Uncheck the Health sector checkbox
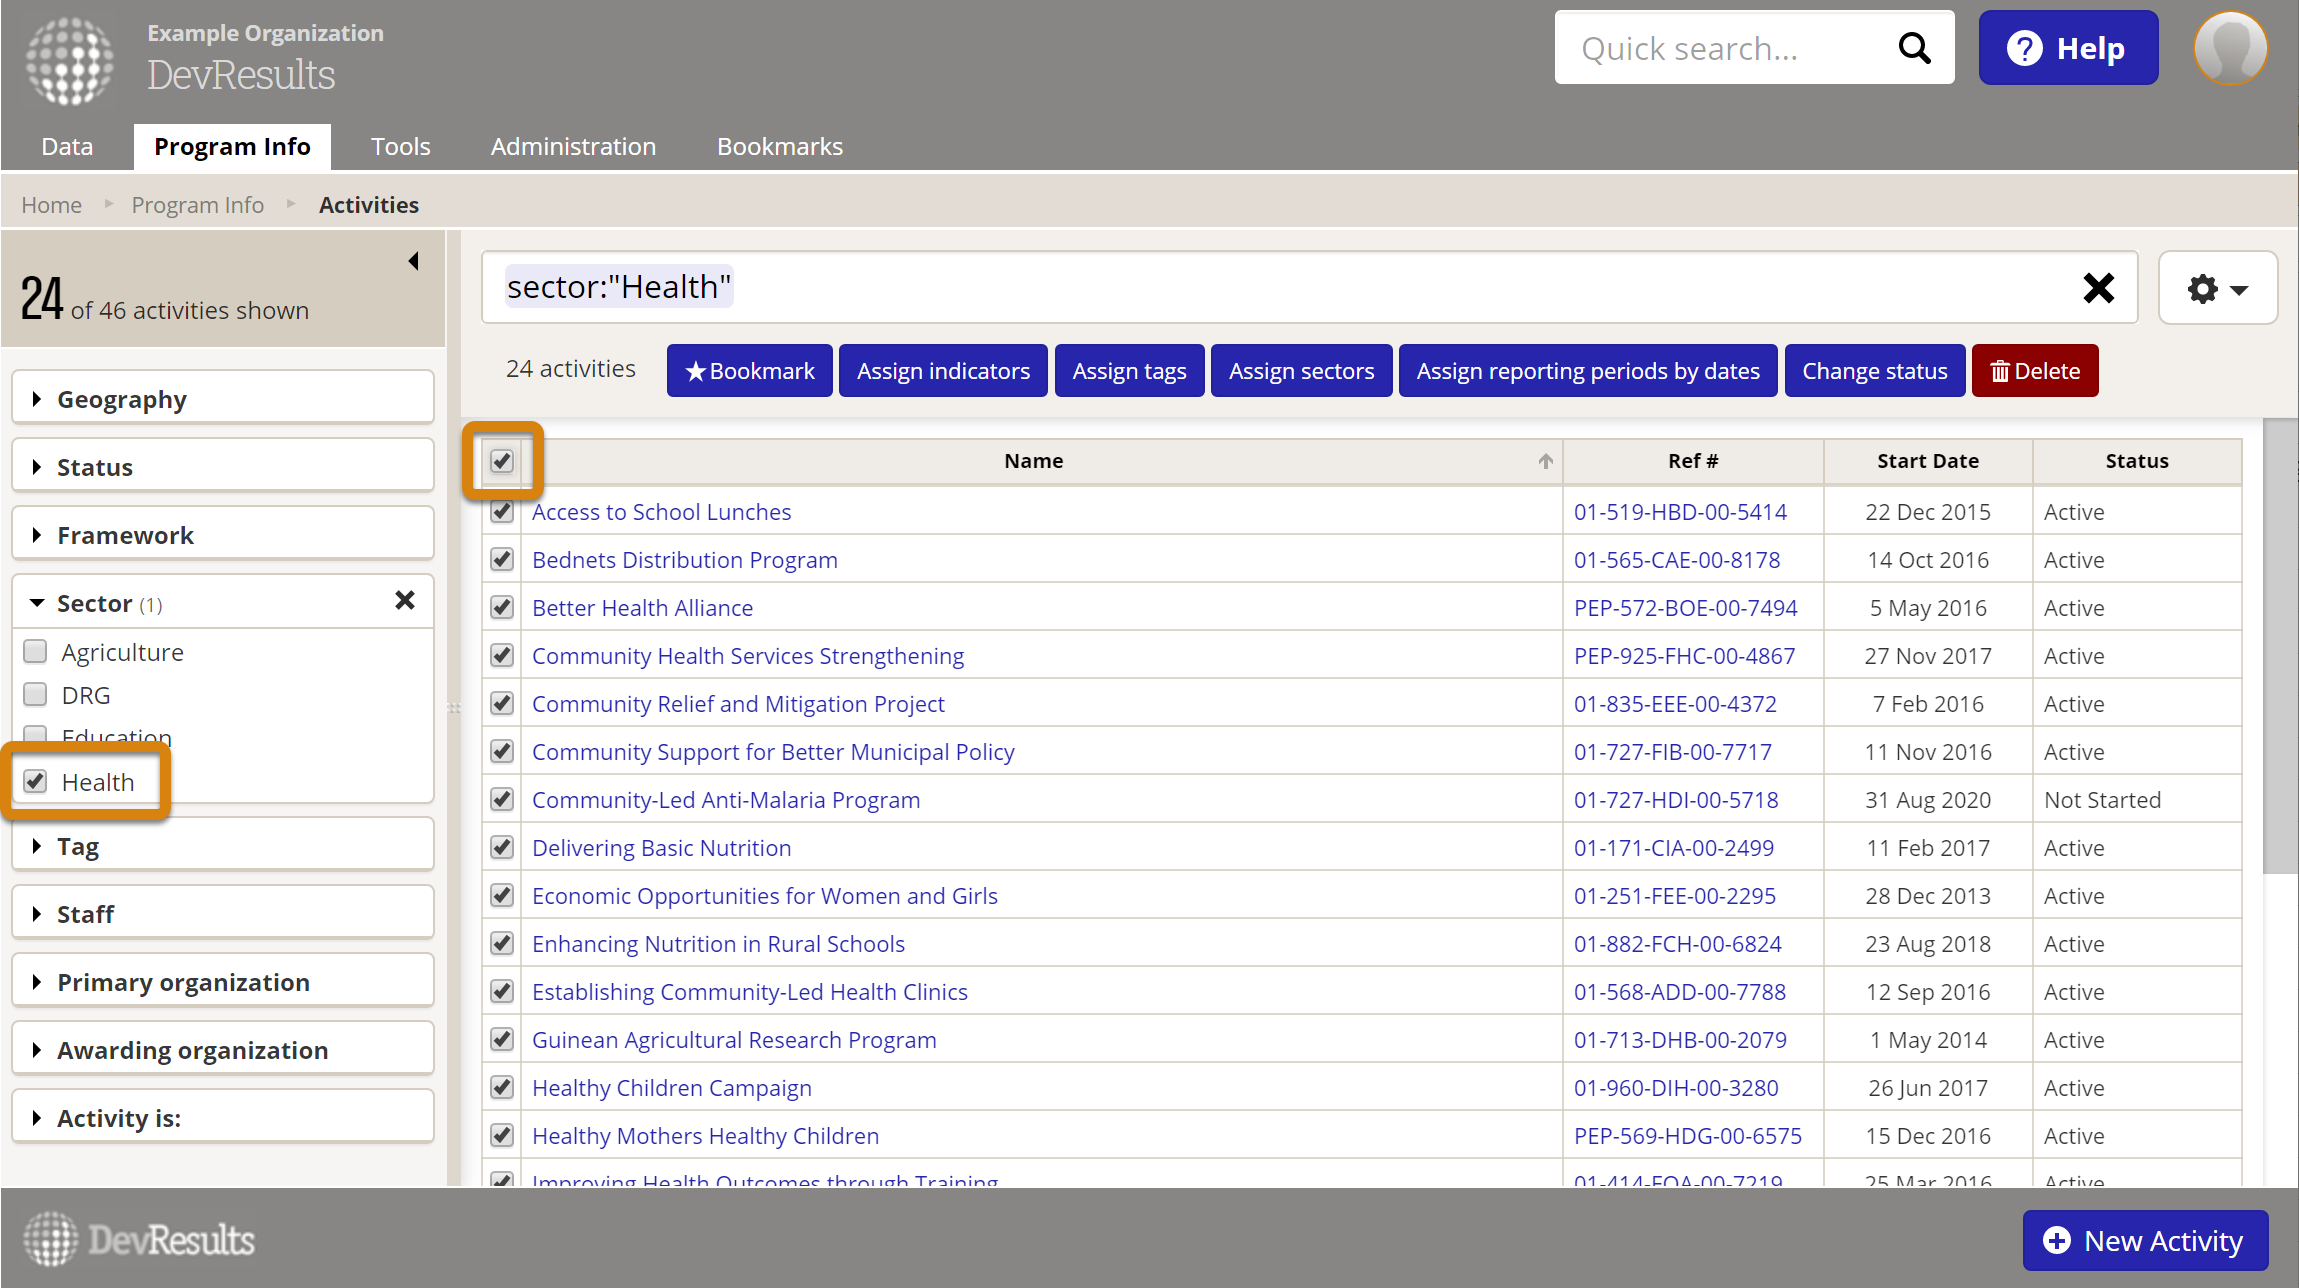This screenshot has height=1288, width=2299. pos(36,782)
